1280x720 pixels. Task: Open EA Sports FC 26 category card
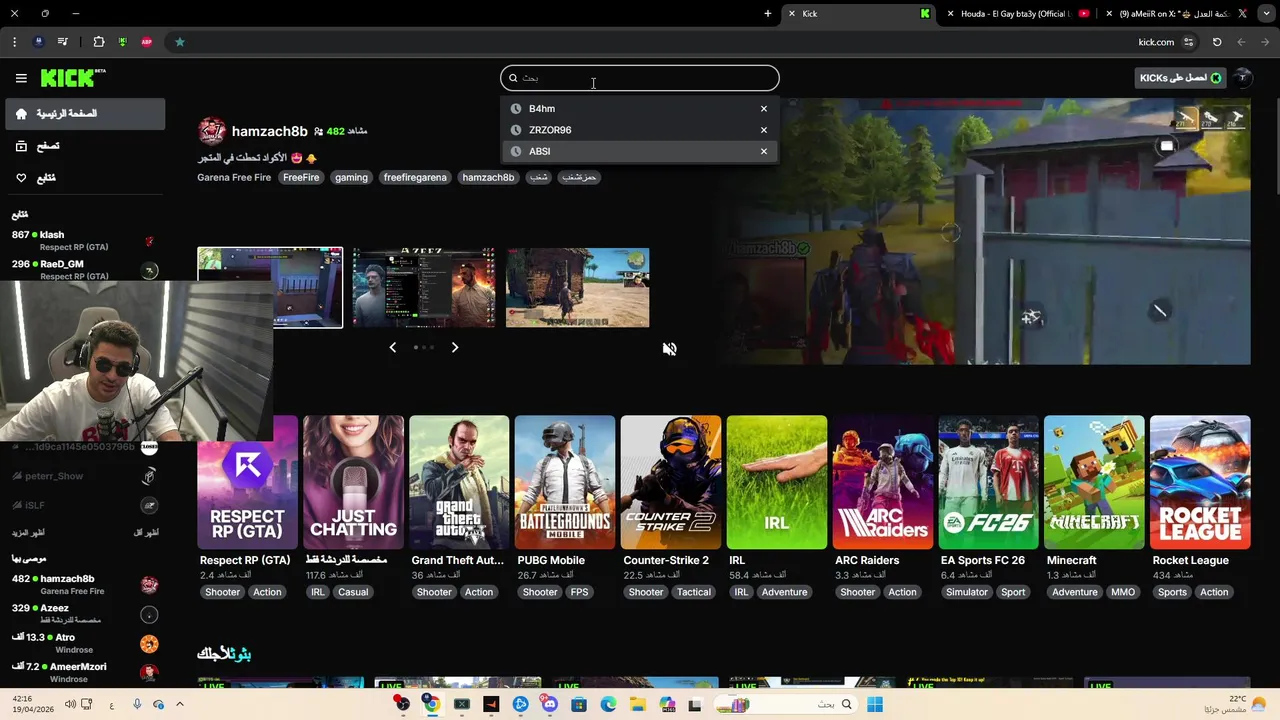pyautogui.click(x=988, y=483)
